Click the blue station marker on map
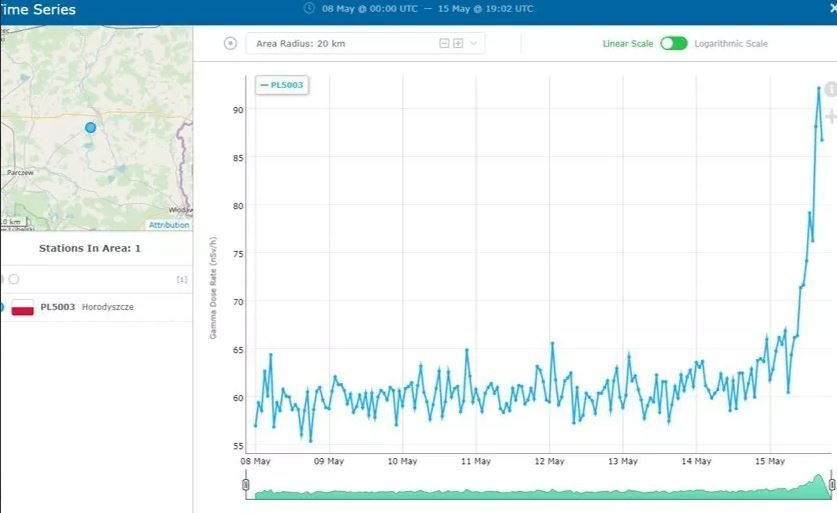 [x=90, y=127]
